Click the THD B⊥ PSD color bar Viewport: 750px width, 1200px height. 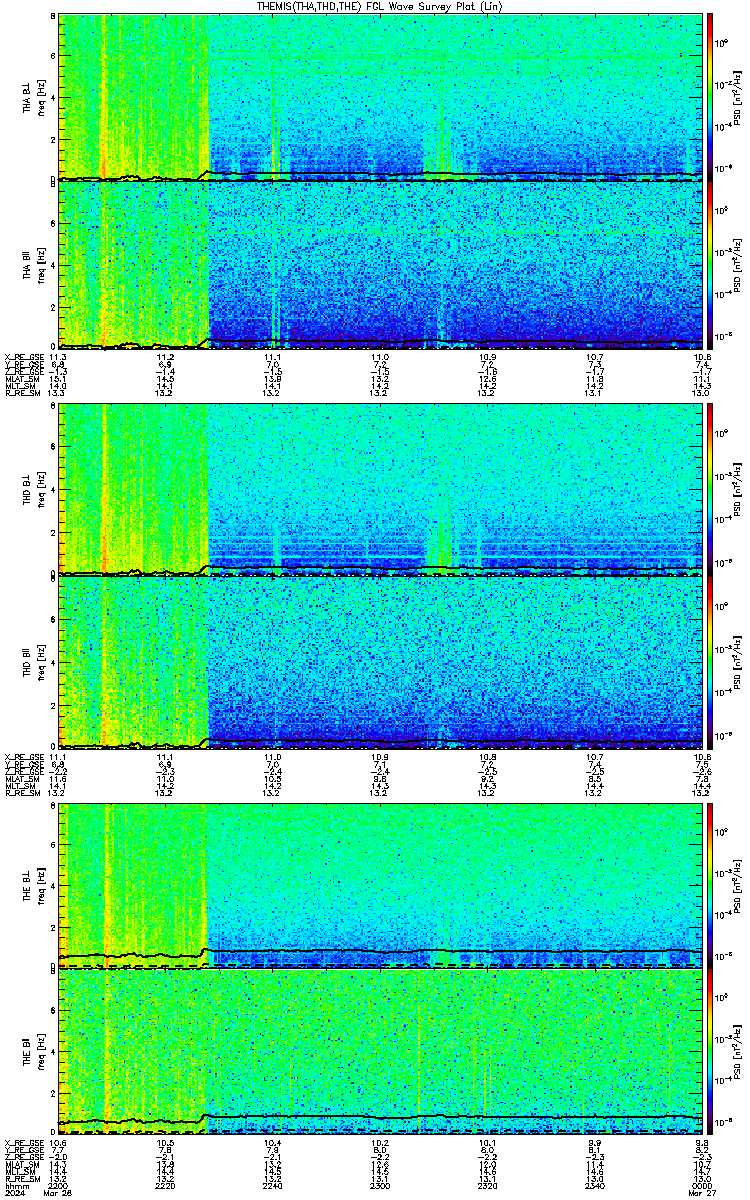pyautogui.click(x=711, y=490)
